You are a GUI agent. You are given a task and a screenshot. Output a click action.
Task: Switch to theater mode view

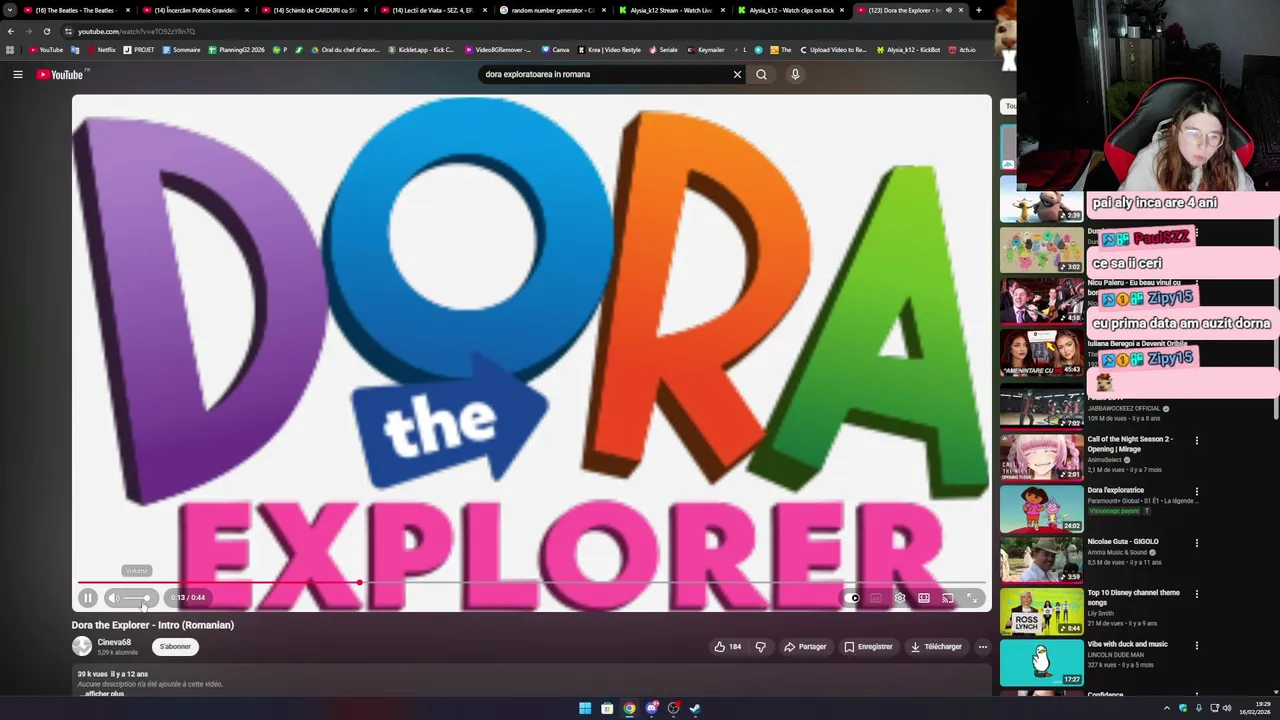(924, 598)
